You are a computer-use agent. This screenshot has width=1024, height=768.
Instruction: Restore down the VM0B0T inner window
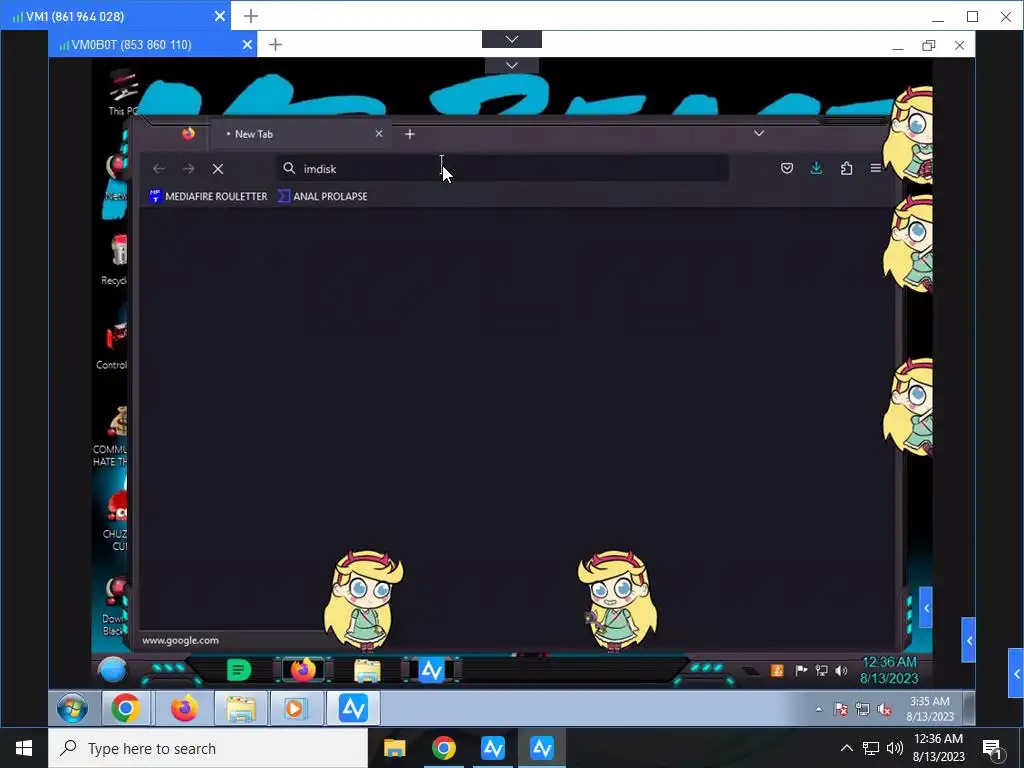point(929,45)
